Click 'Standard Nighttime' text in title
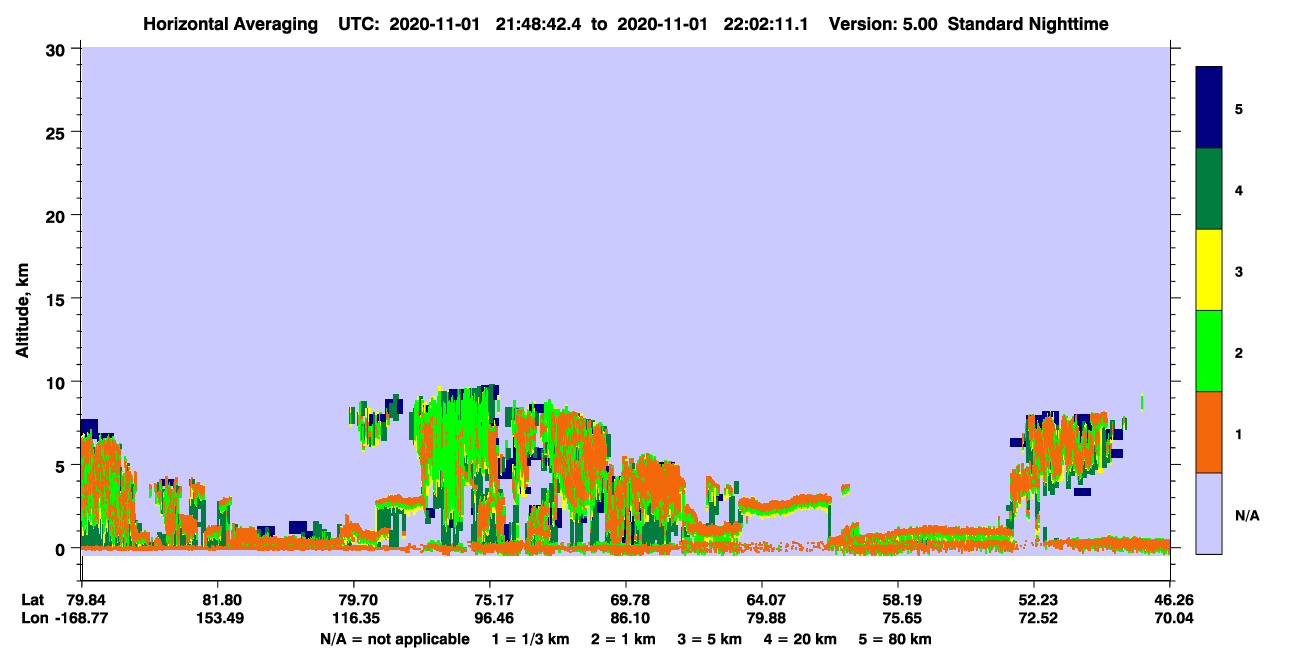Image resolution: width=1300 pixels, height=667 pixels. [1028, 24]
